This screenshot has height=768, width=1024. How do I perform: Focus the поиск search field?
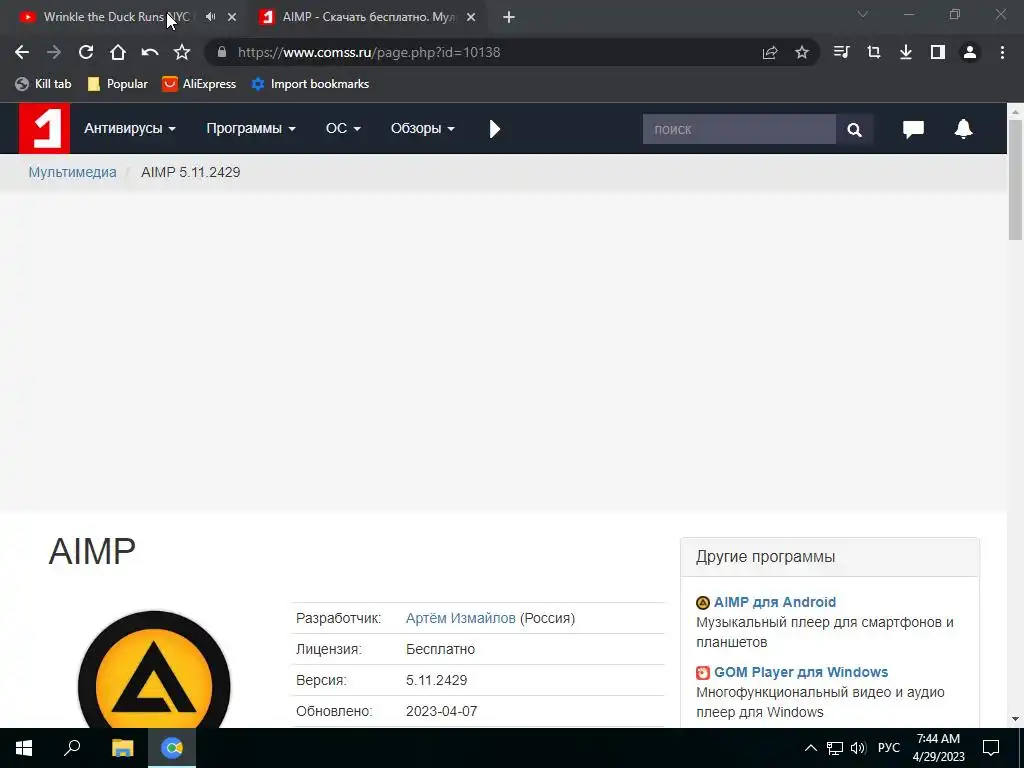pyautogui.click(x=739, y=129)
